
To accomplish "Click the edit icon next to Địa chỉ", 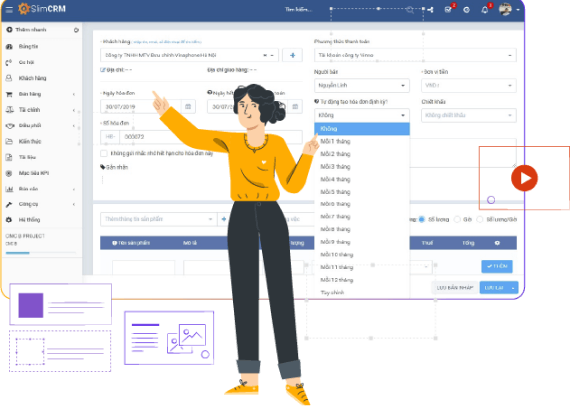I will pyautogui.click(x=103, y=70).
